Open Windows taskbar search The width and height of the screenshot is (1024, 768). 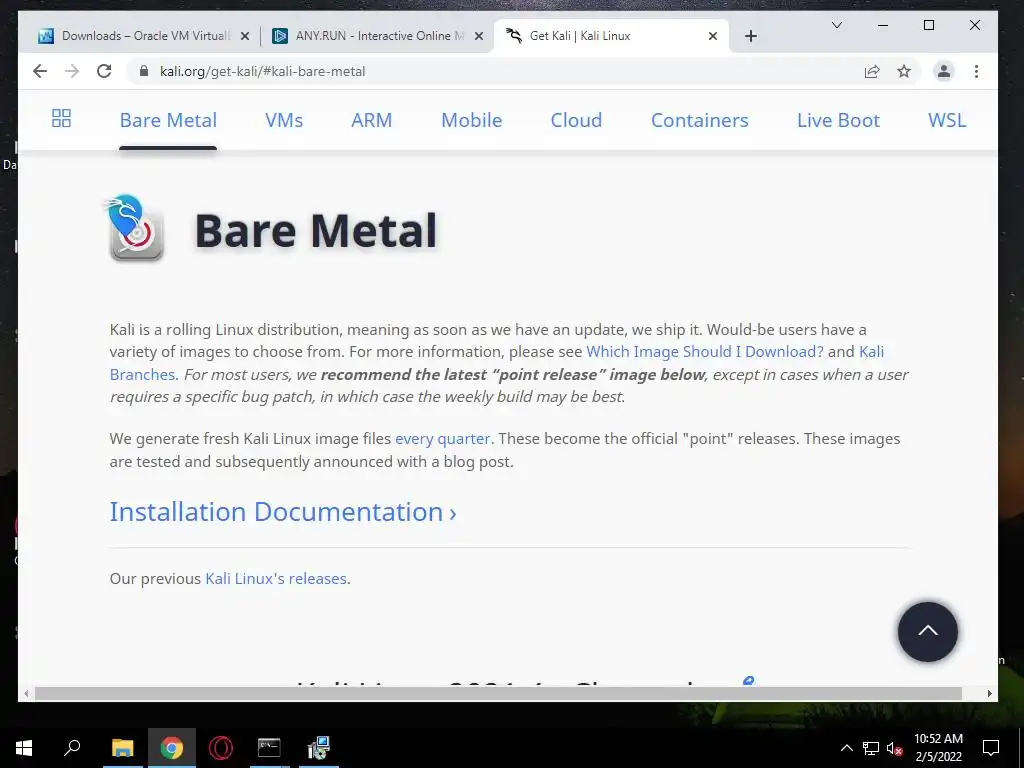[72, 748]
